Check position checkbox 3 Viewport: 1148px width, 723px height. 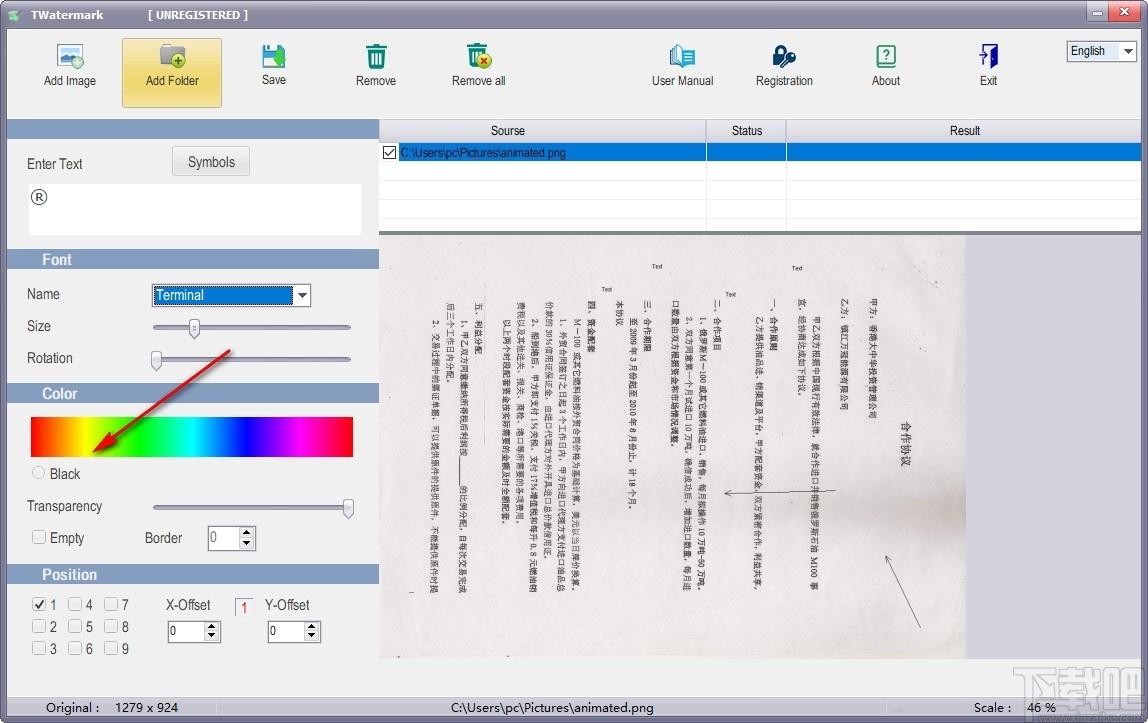click(x=39, y=648)
